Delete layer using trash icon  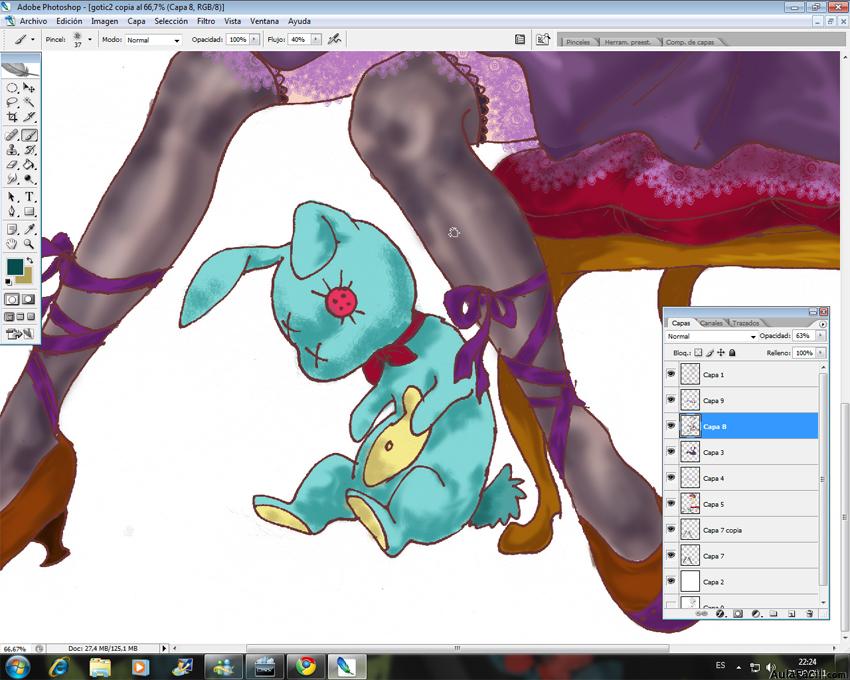809,614
